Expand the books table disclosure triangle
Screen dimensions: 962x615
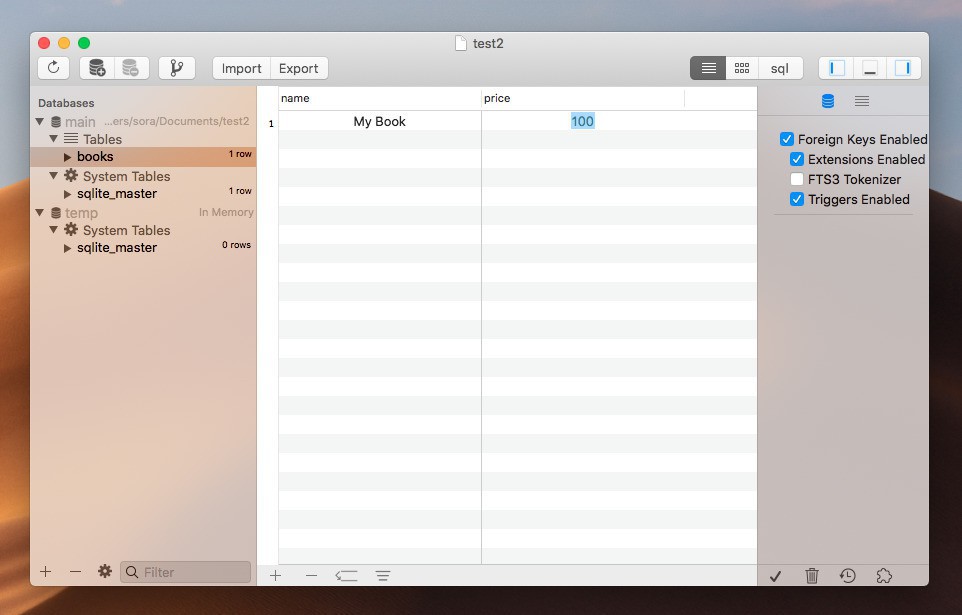coord(68,157)
